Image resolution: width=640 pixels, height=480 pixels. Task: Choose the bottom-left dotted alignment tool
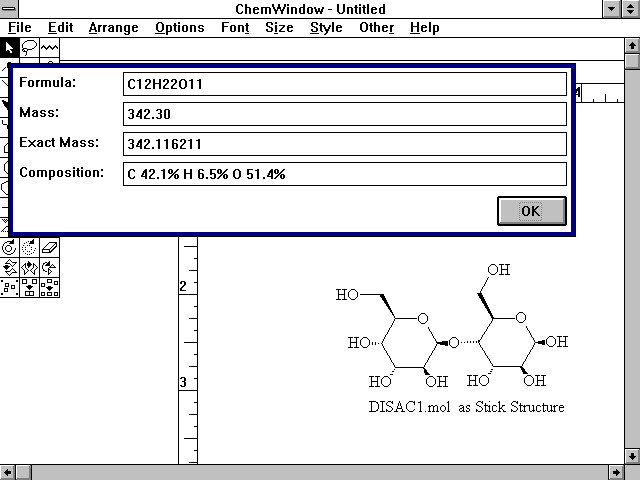tap(10, 288)
